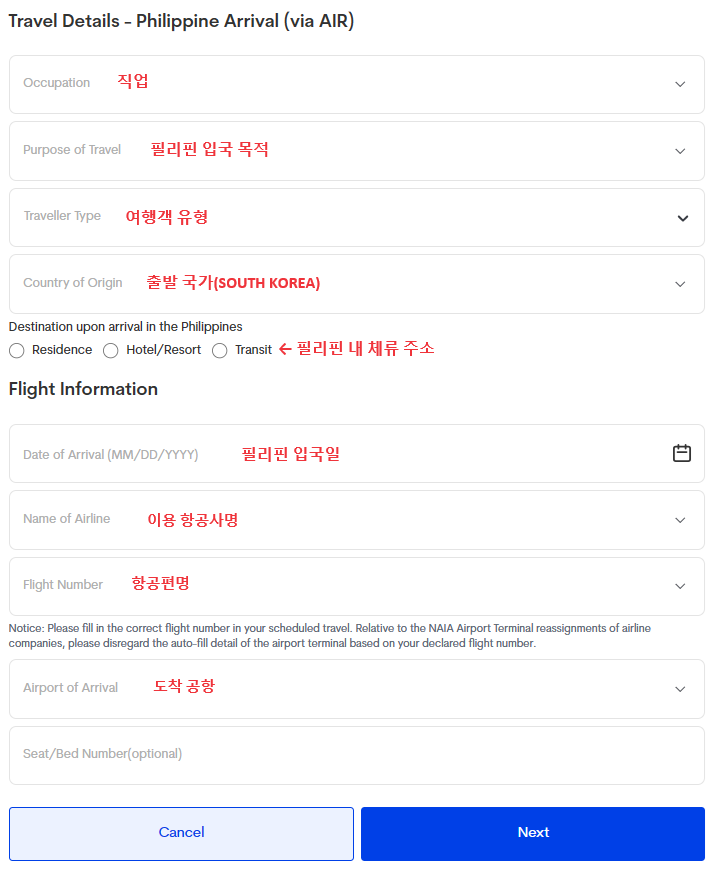Choose Hotel/Resort as the destination
This screenshot has height=869, width=715.
(x=110, y=350)
